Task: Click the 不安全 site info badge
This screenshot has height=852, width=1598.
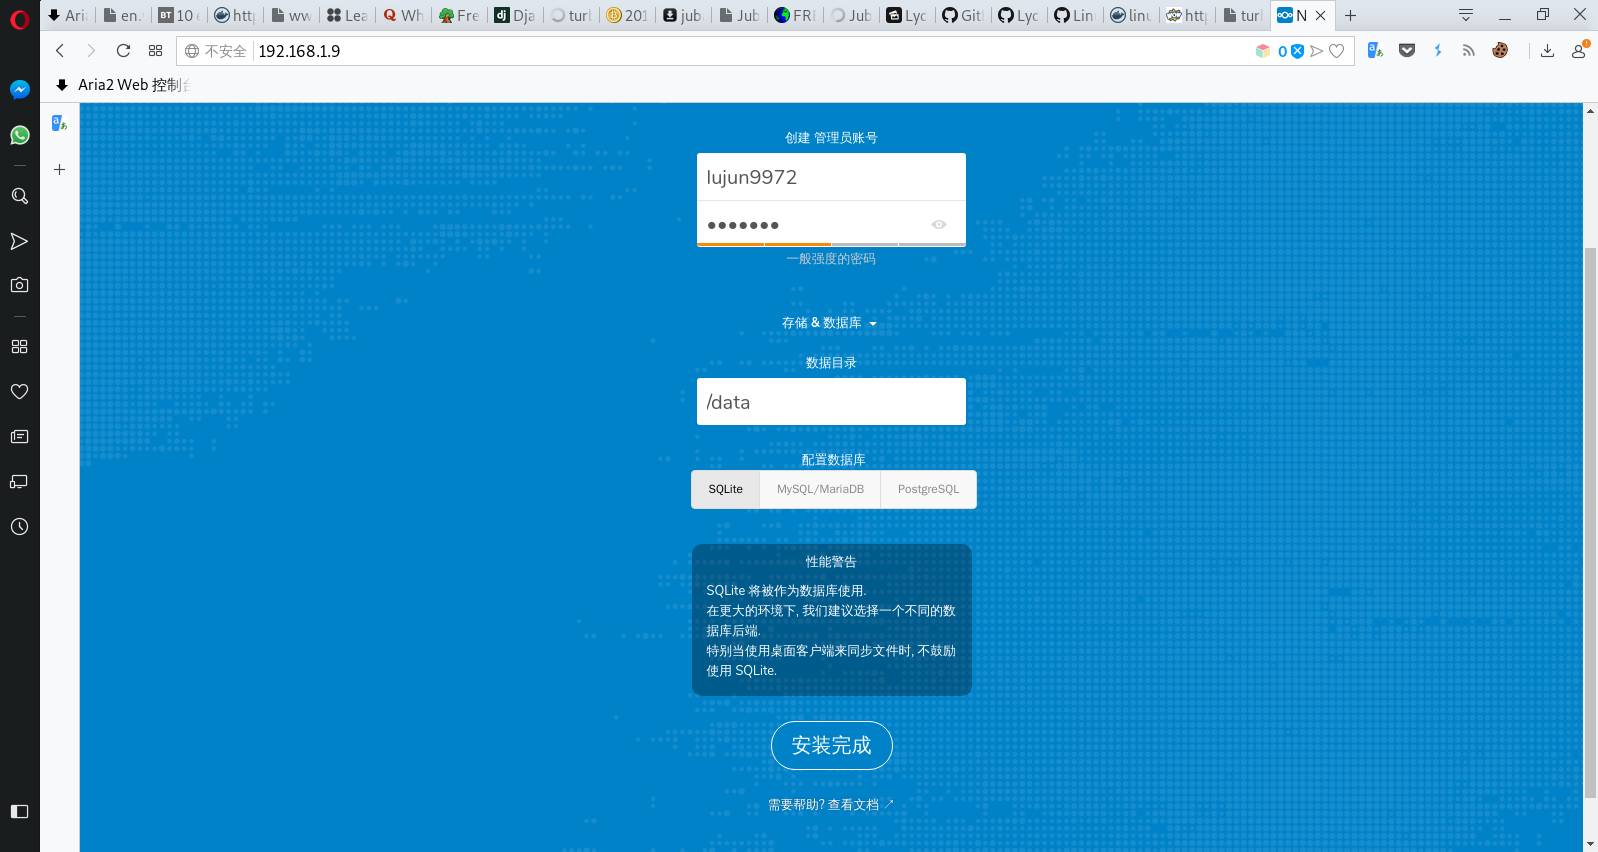Action: click(x=216, y=51)
